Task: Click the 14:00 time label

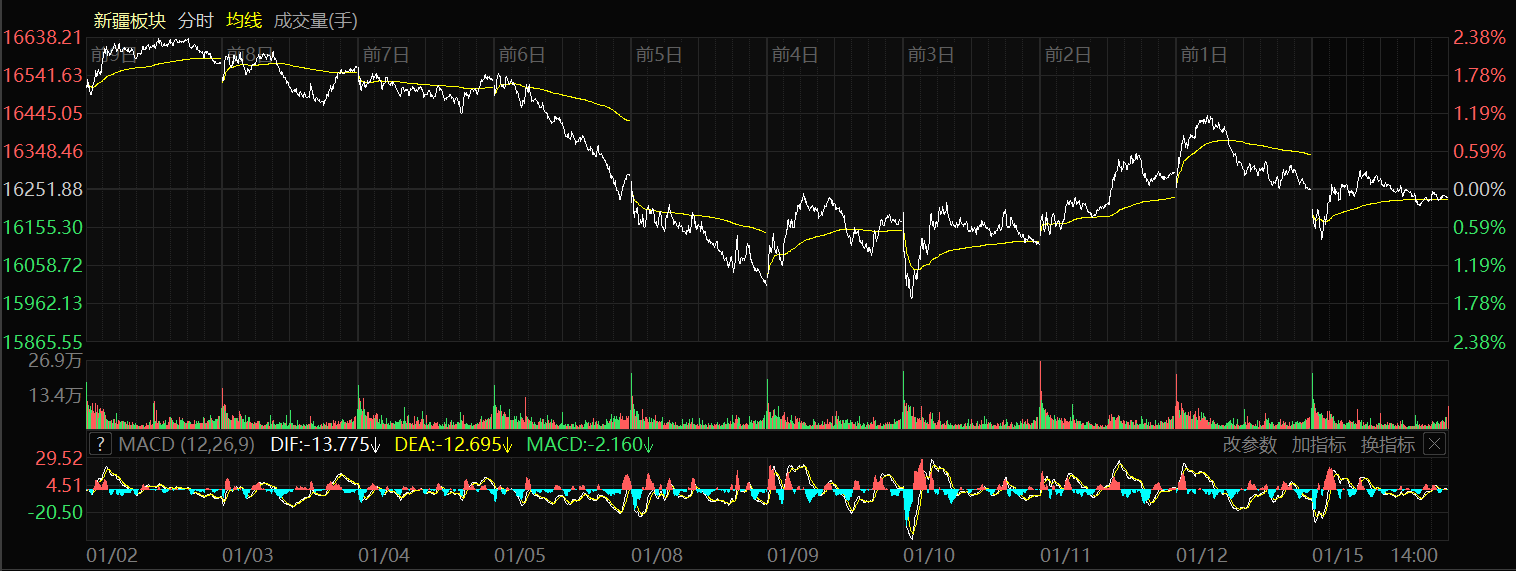Action: coord(1415,554)
